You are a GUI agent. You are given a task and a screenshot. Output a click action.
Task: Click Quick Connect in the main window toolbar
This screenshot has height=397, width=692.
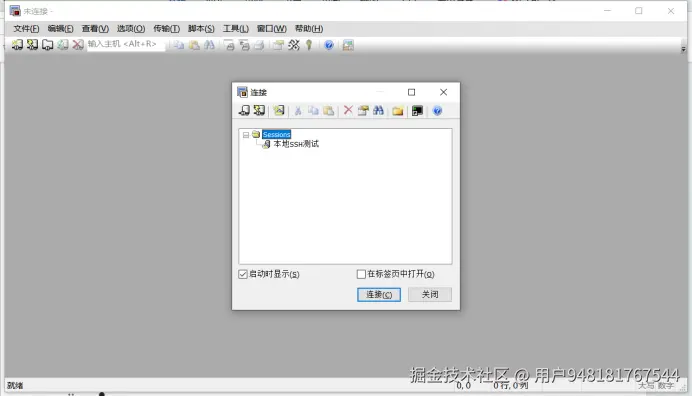coord(32,45)
